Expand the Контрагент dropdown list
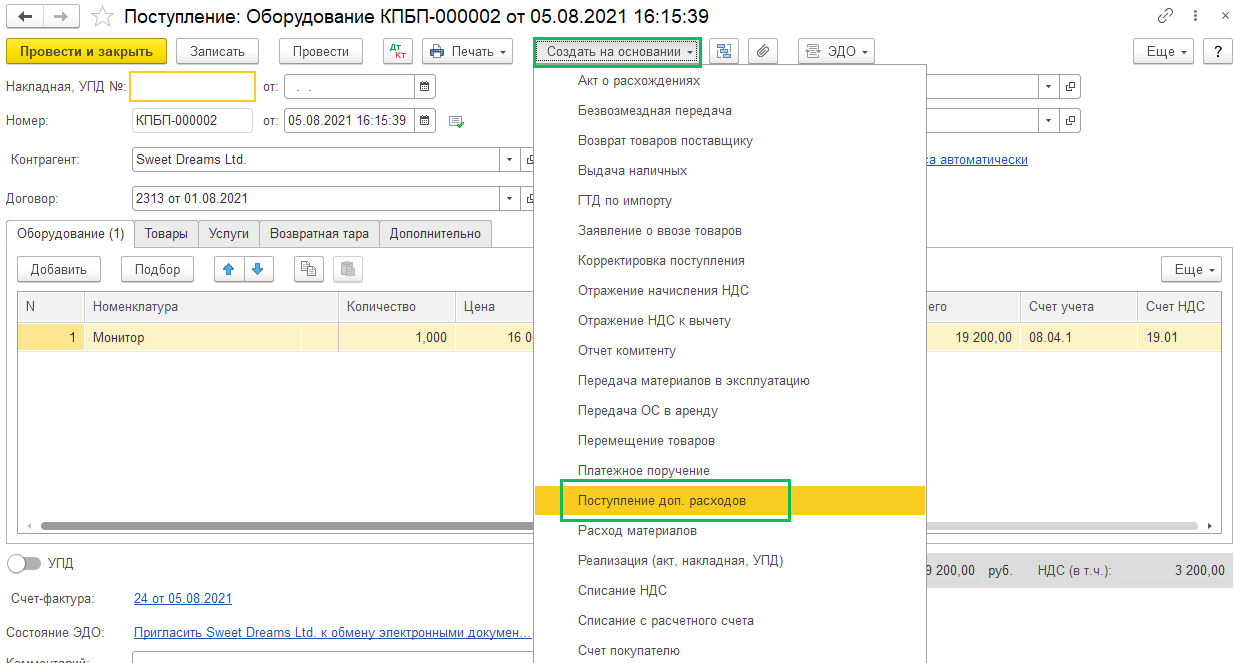This screenshot has height=663, width=1234. pos(509,160)
